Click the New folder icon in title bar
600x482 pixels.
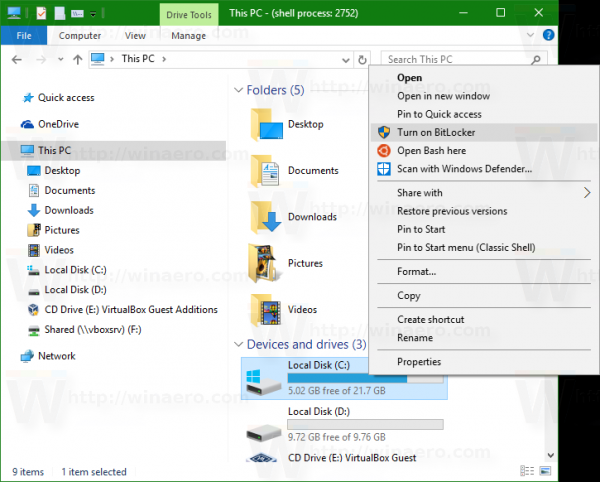coord(60,13)
